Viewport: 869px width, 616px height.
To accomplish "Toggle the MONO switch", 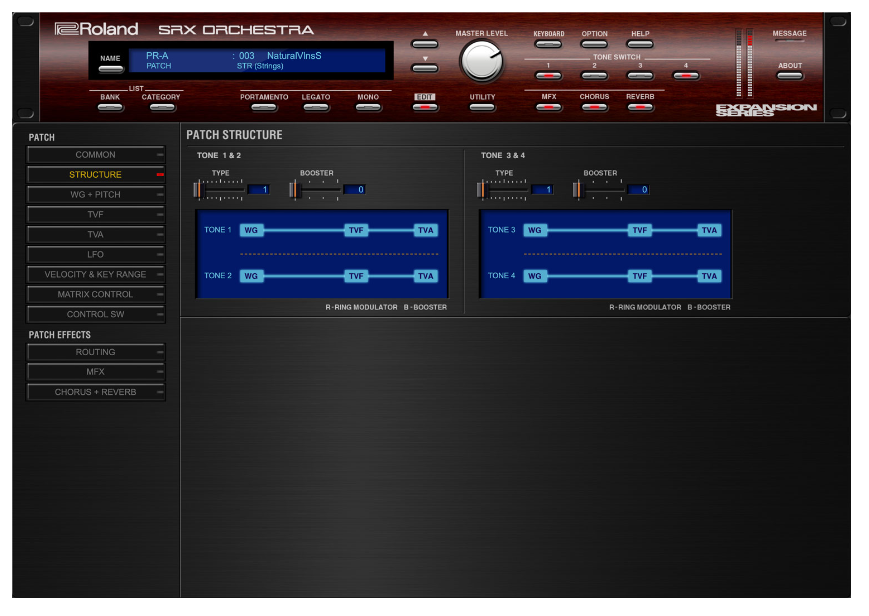I will tap(368, 108).
